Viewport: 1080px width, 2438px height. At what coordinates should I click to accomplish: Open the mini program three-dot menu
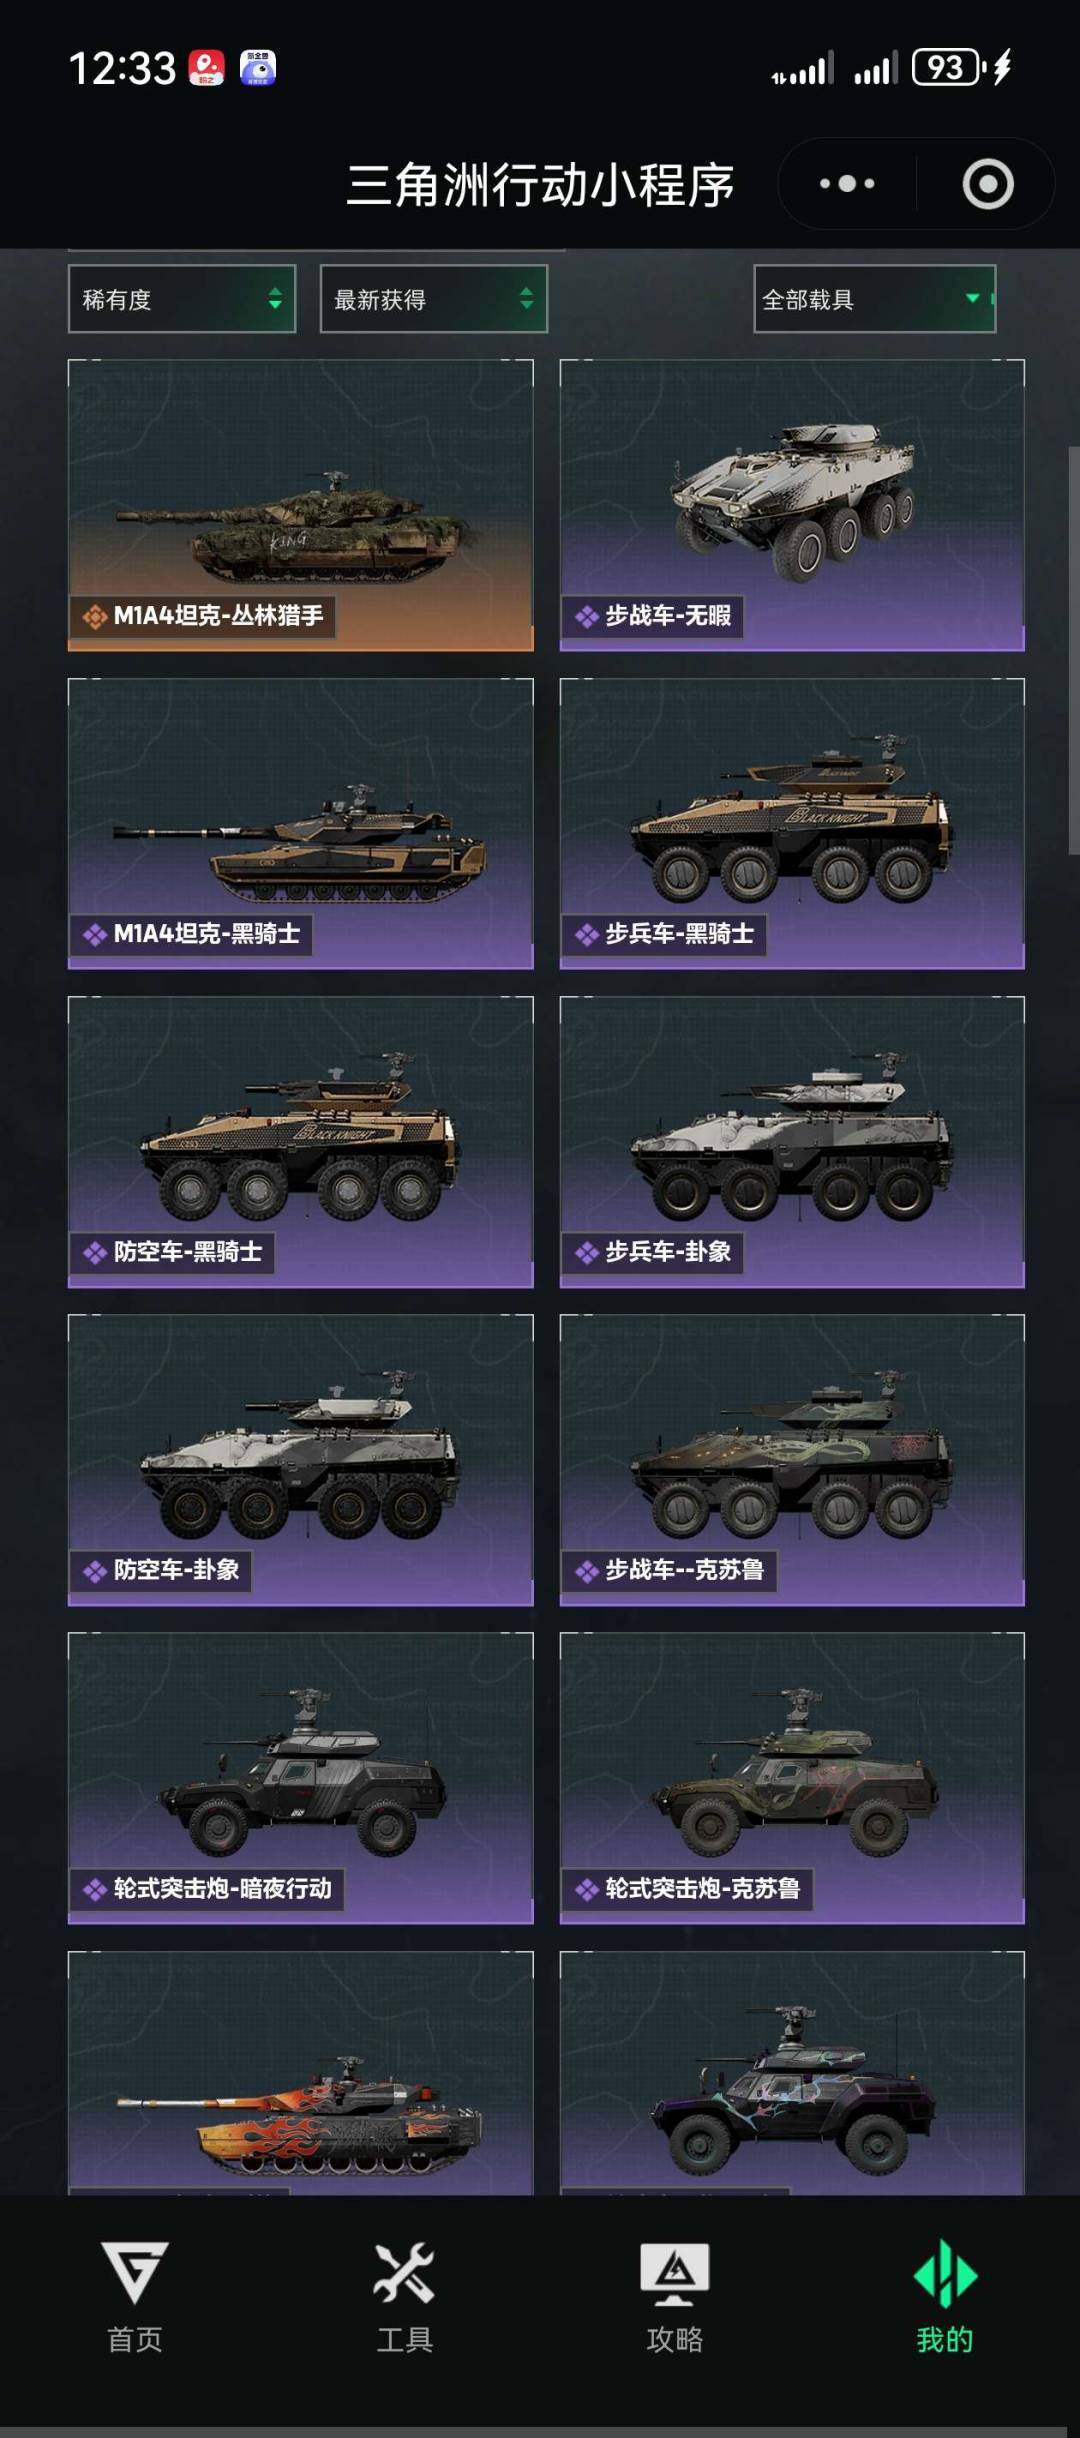[847, 184]
